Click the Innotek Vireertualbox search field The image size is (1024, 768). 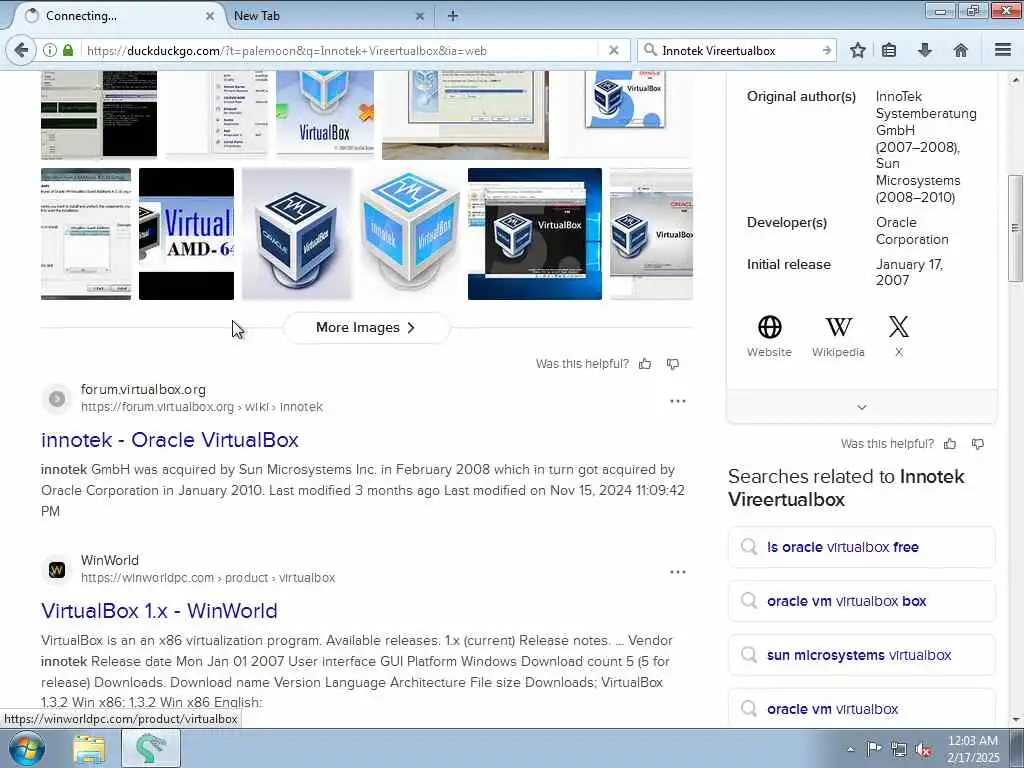(x=738, y=50)
